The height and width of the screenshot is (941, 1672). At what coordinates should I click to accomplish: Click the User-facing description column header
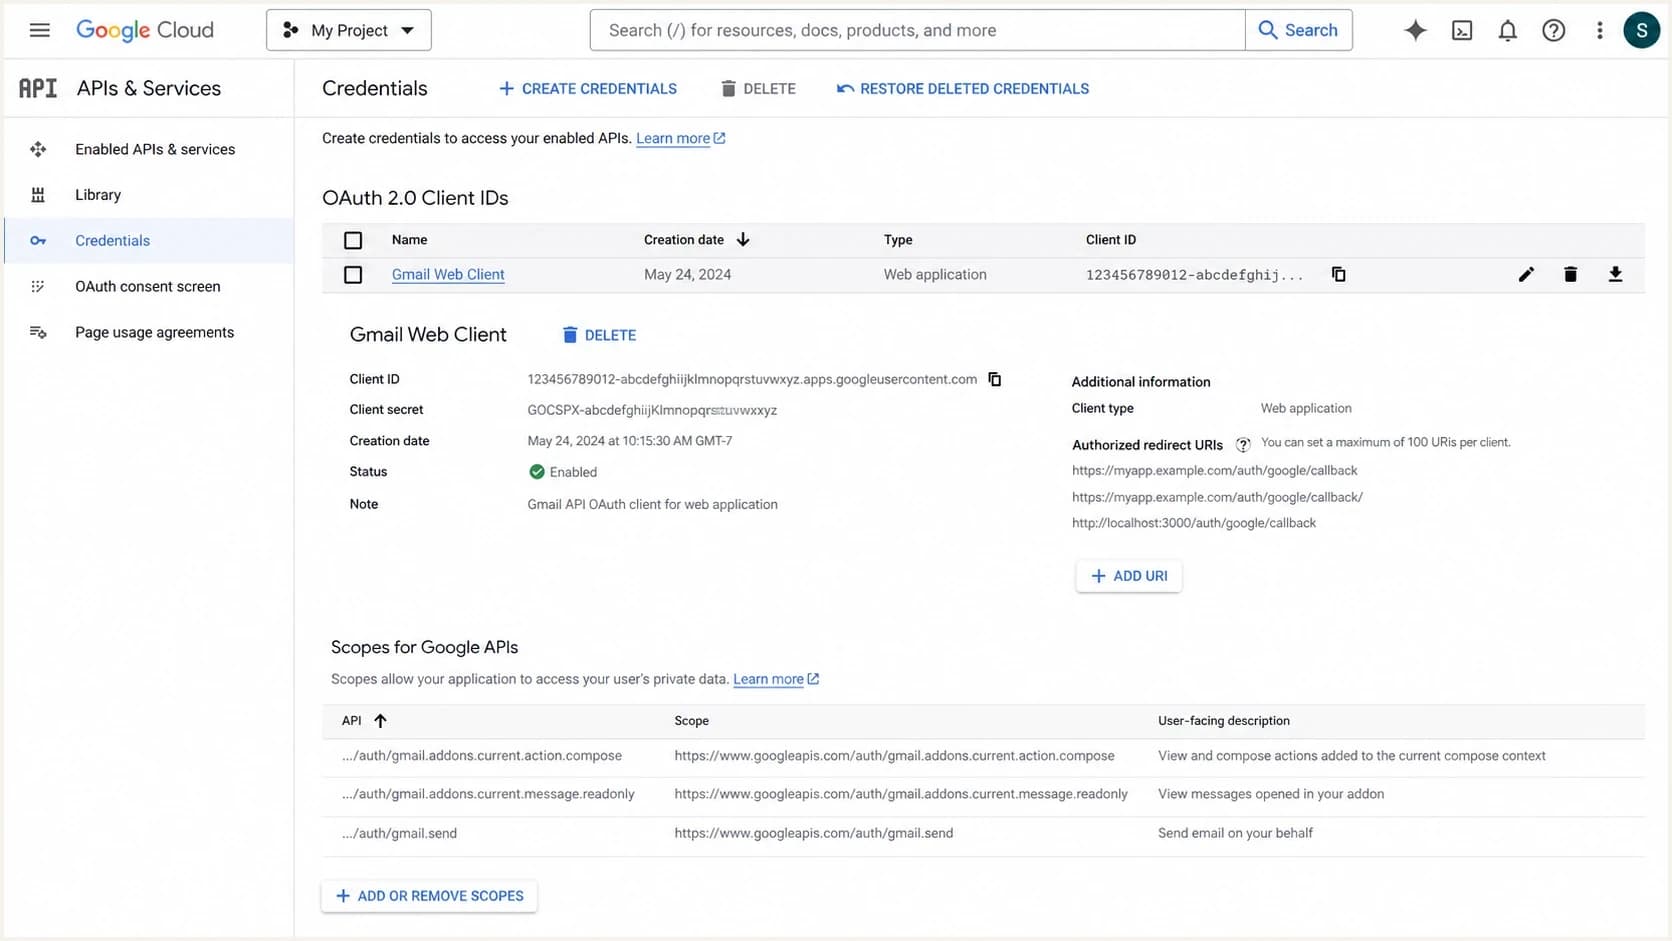[1224, 721]
